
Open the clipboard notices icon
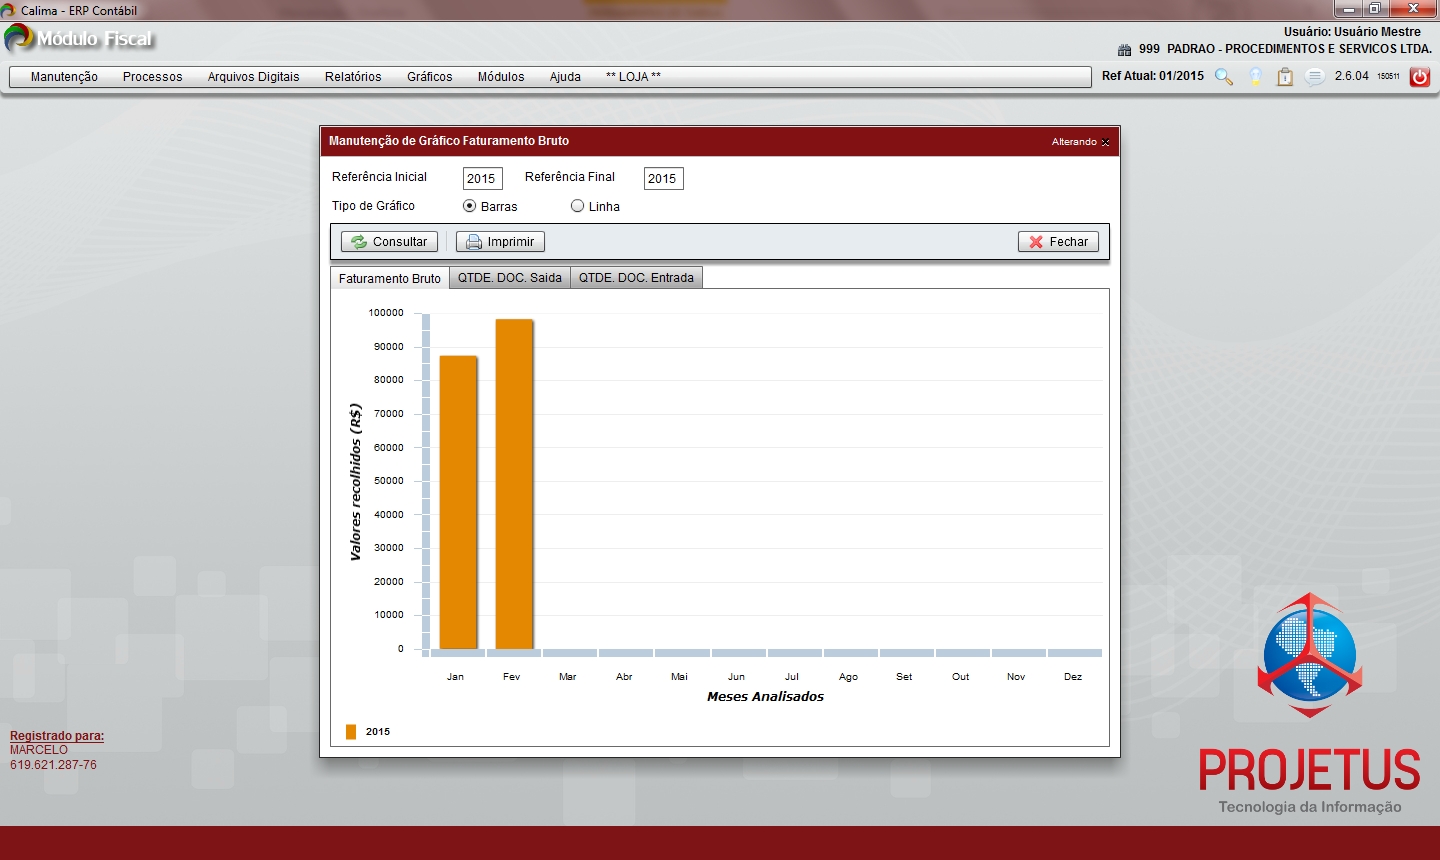pos(1285,77)
